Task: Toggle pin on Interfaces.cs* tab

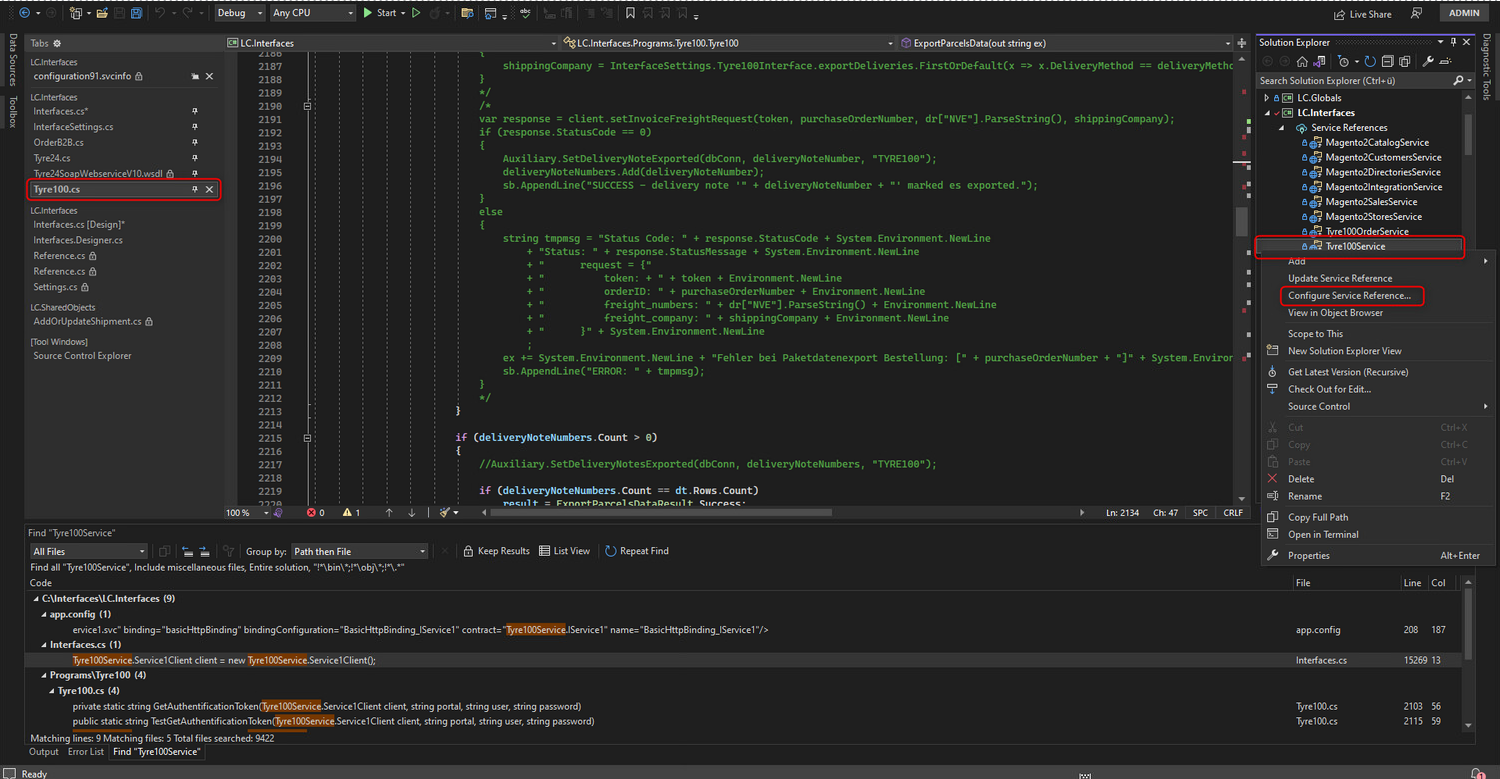Action: coord(195,112)
